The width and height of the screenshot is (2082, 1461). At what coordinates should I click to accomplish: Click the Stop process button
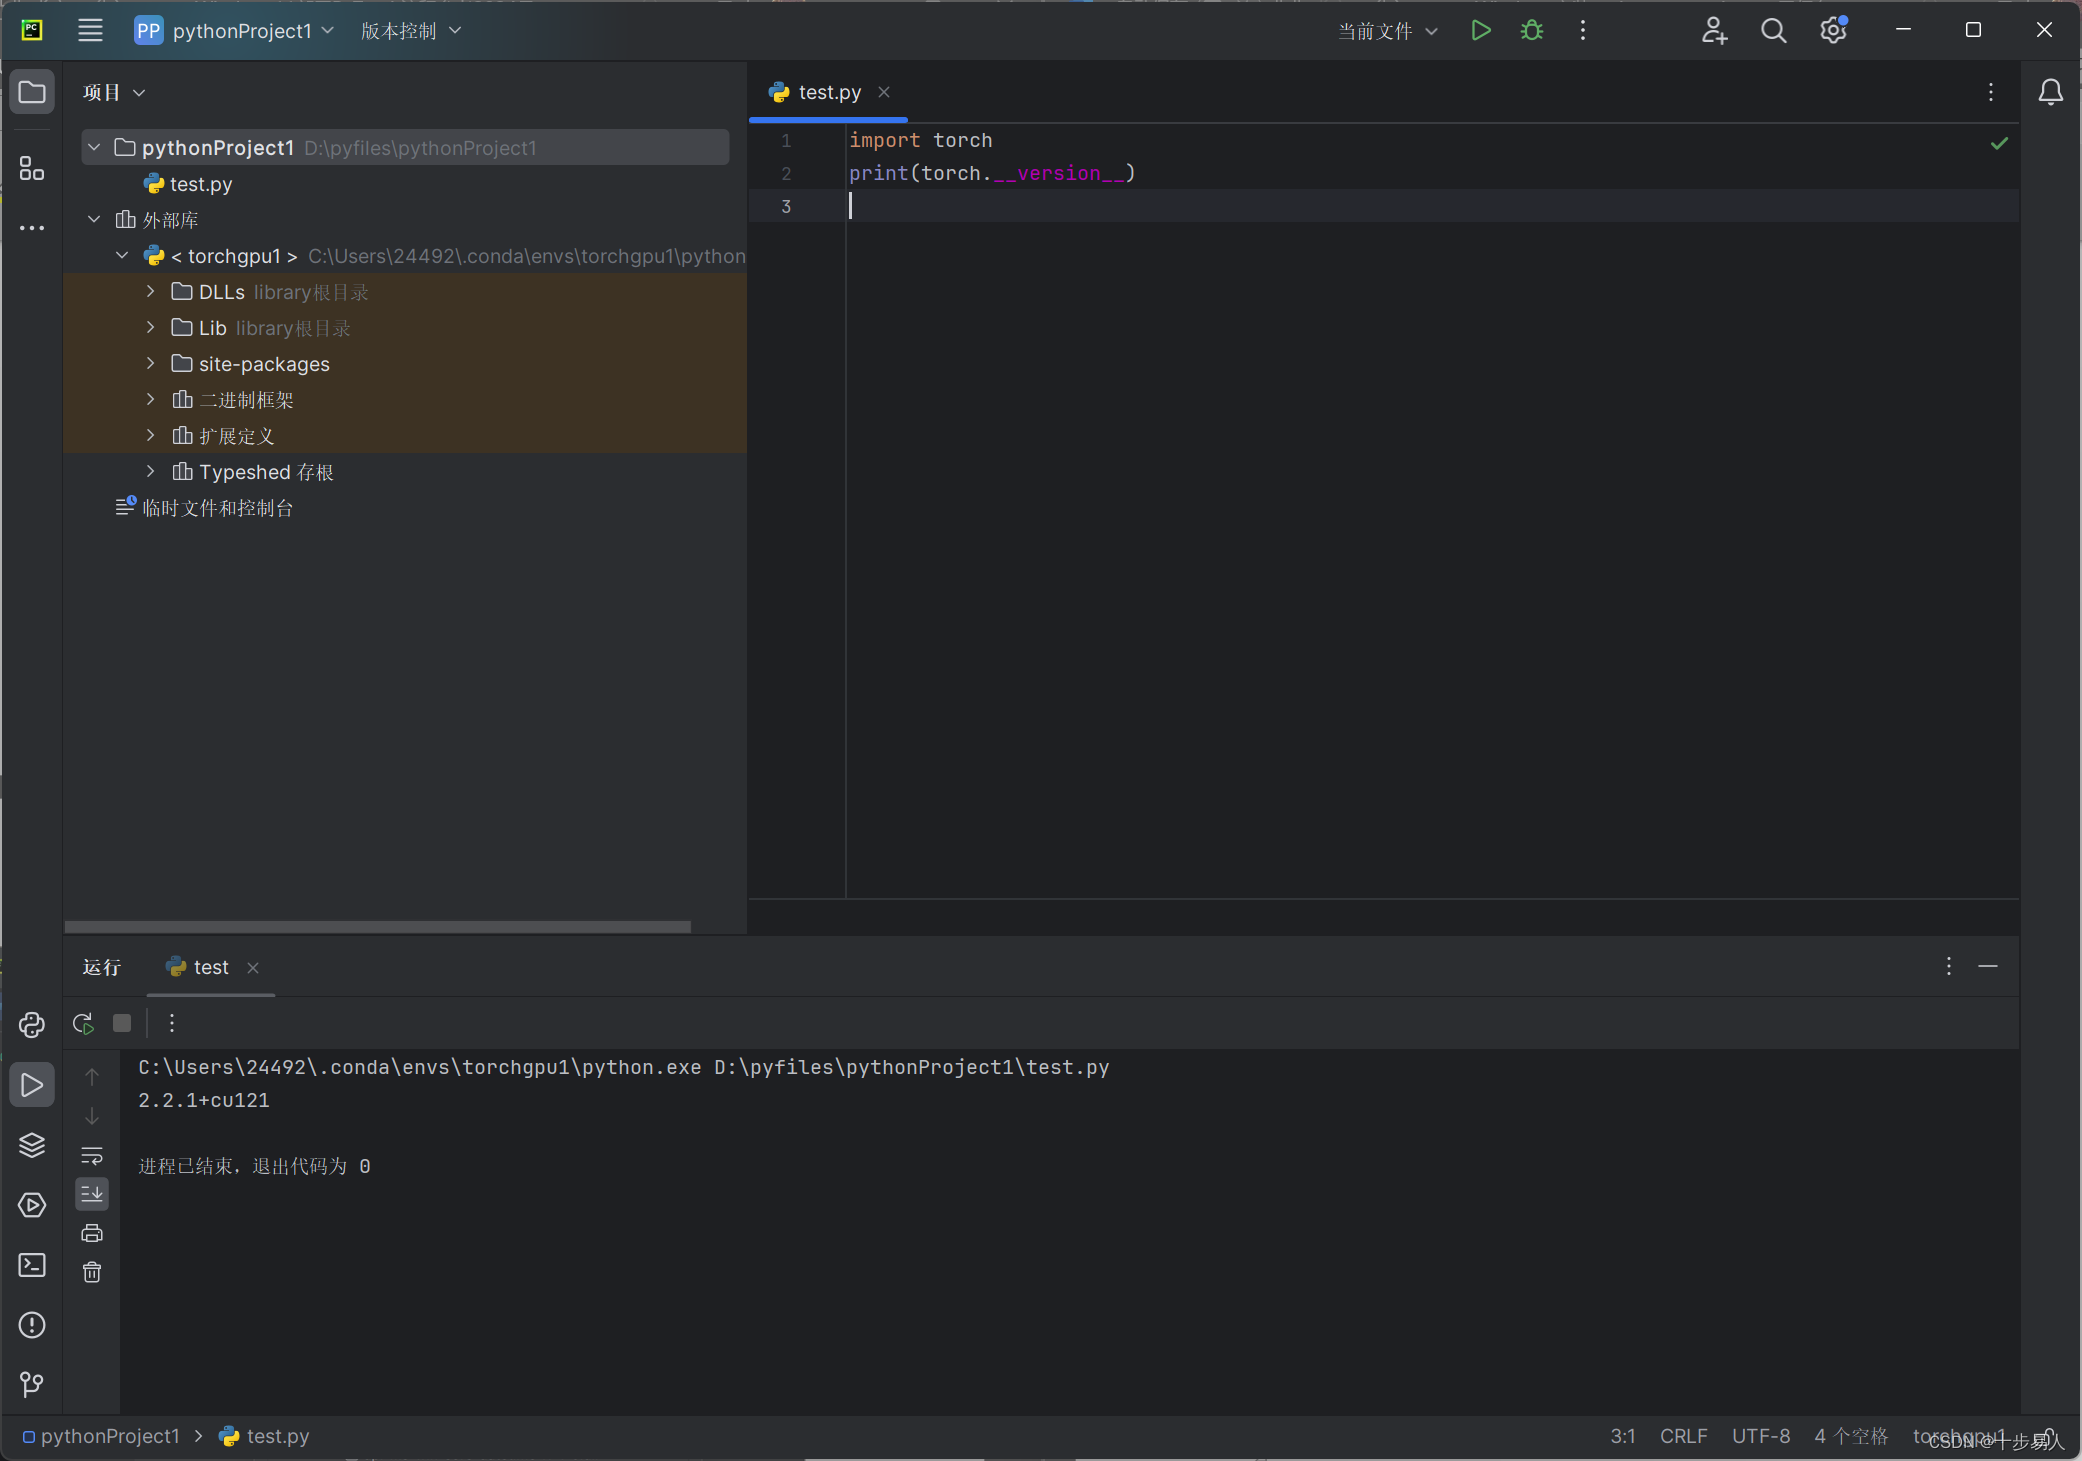(x=123, y=1023)
